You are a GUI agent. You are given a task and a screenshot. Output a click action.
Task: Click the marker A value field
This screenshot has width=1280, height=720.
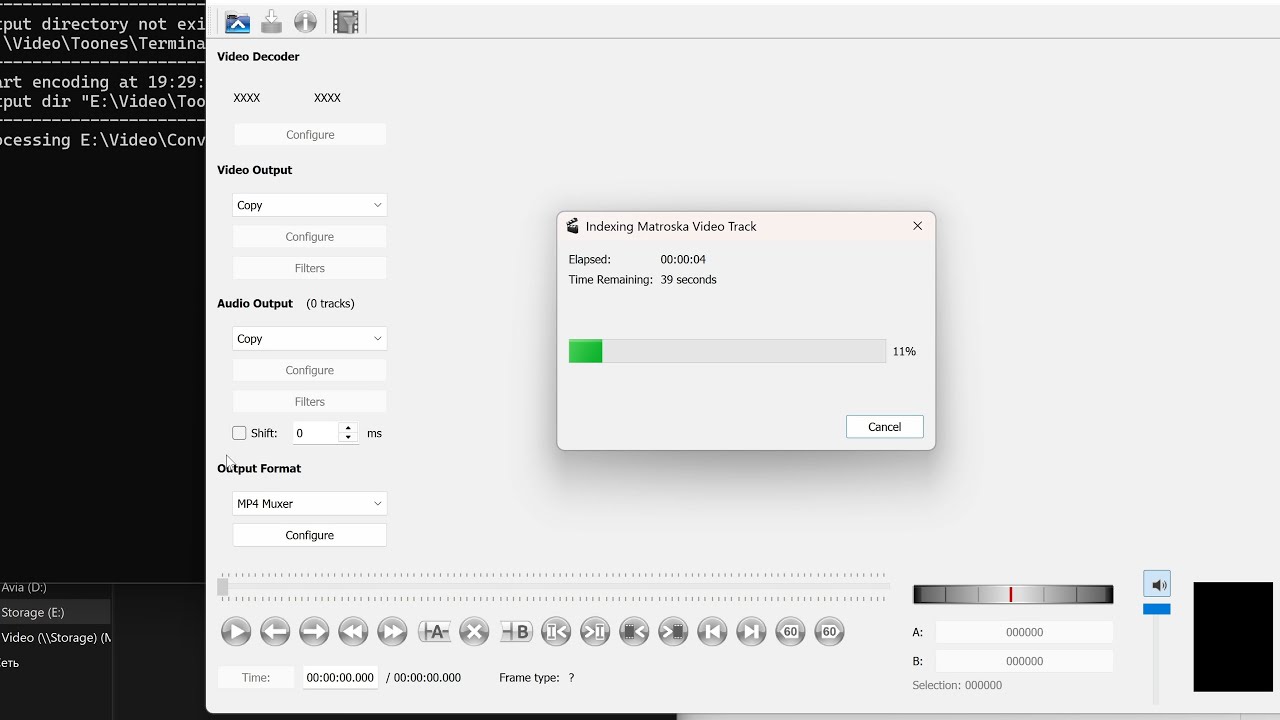(x=1024, y=633)
